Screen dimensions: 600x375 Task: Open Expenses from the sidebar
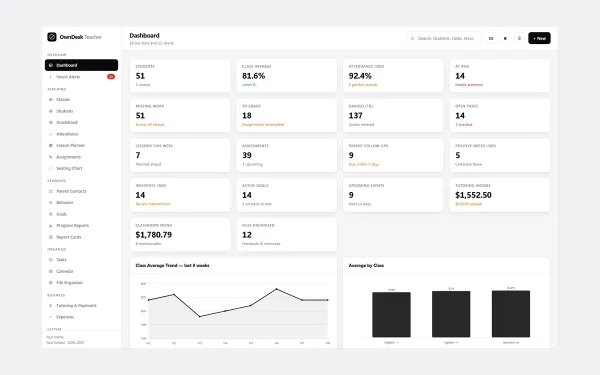click(x=81, y=317)
